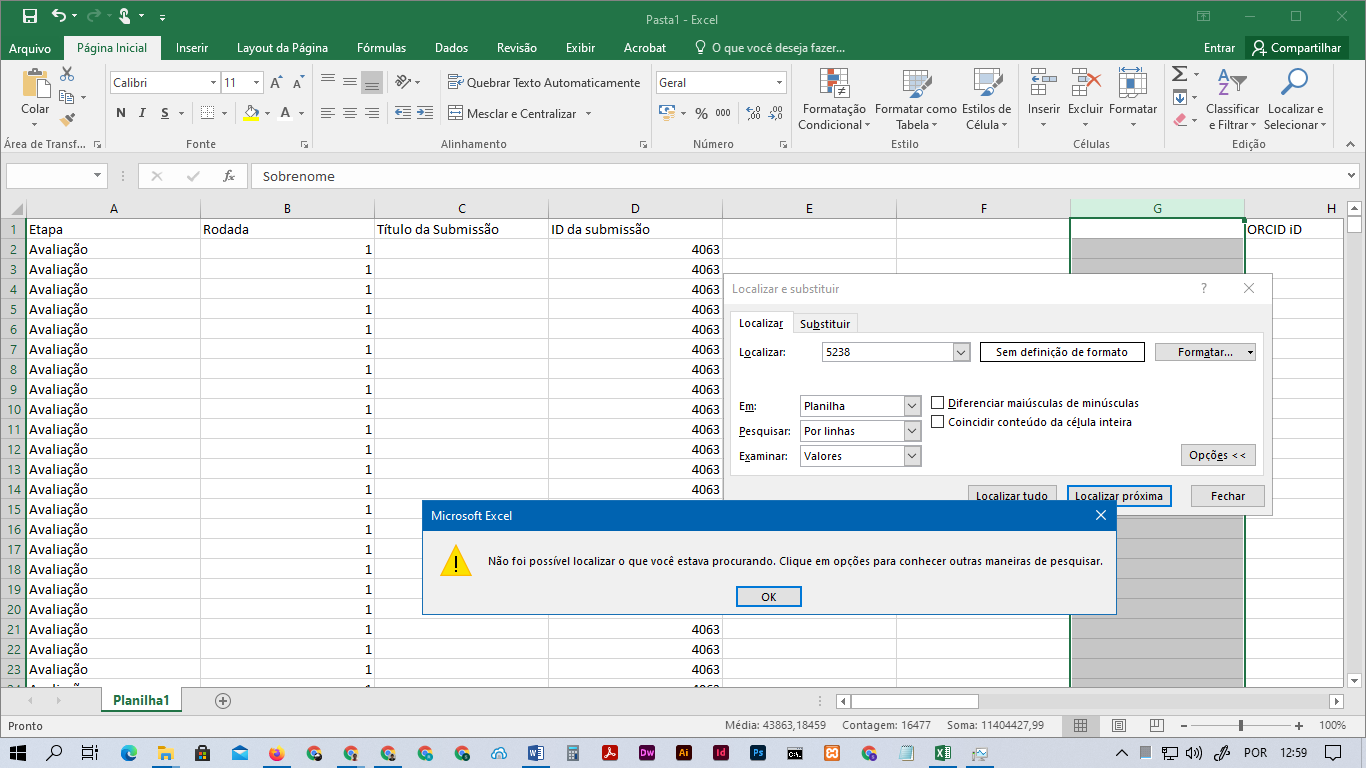Open Localizar e Selecionar menu
This screenshot has height=768, width=1366.
tap(1295, 100)
